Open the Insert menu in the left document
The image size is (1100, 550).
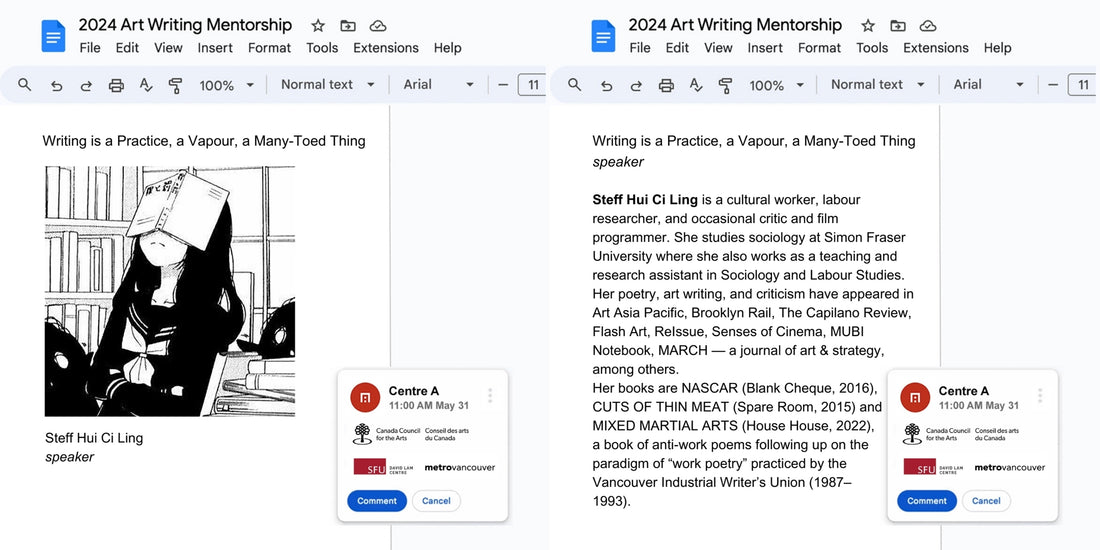click(215, 48)
